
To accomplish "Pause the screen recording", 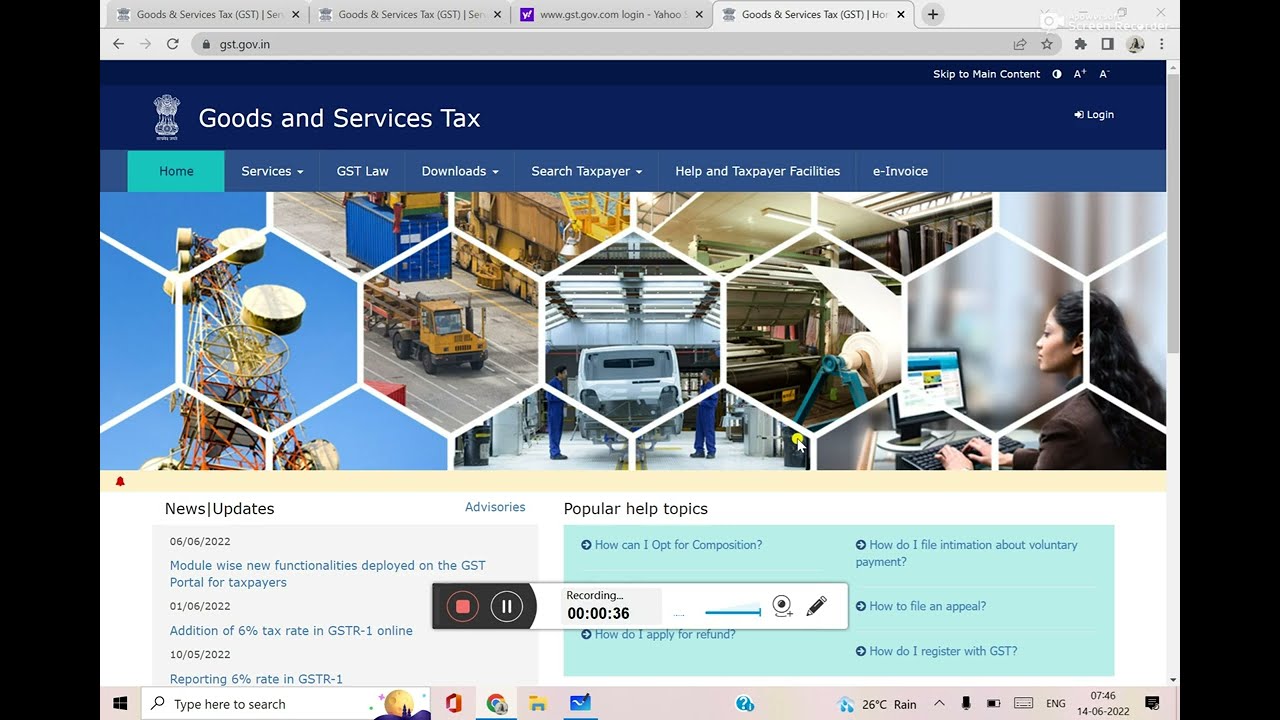I will (x=507, y=606).
